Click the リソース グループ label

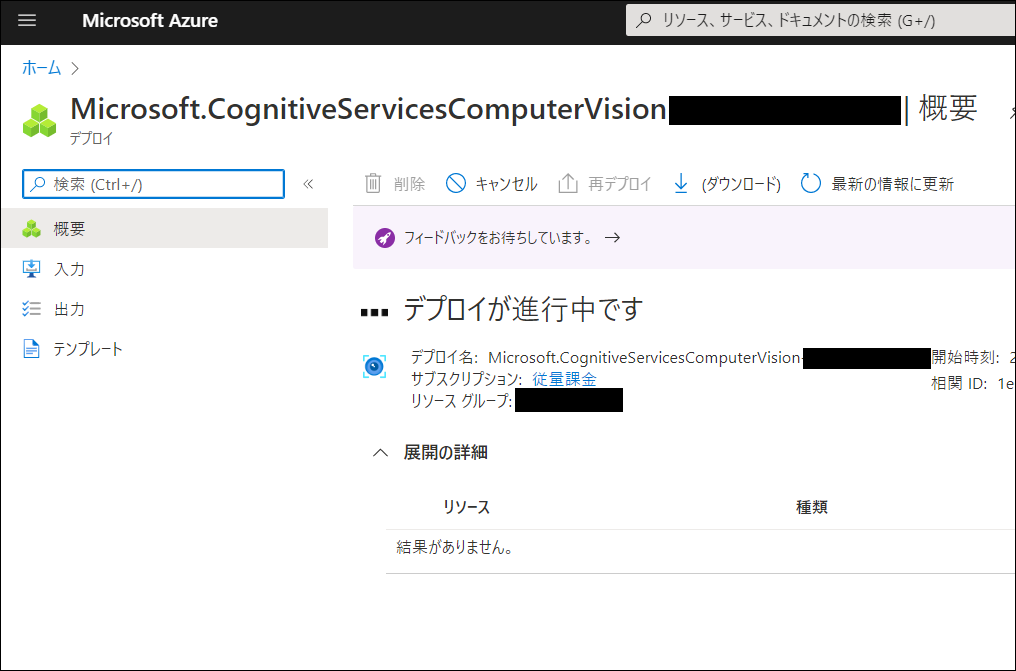pyautogui.click(x=461, y=401)
